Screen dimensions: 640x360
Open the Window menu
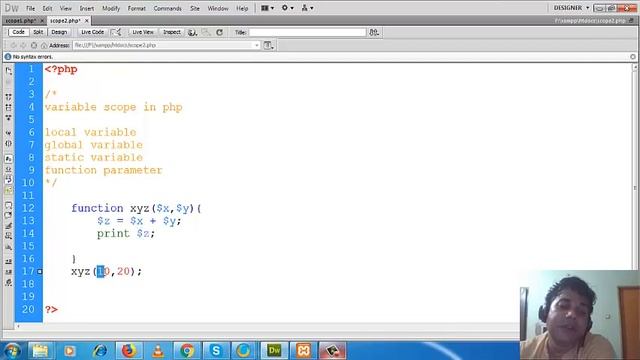pos(218,8)
